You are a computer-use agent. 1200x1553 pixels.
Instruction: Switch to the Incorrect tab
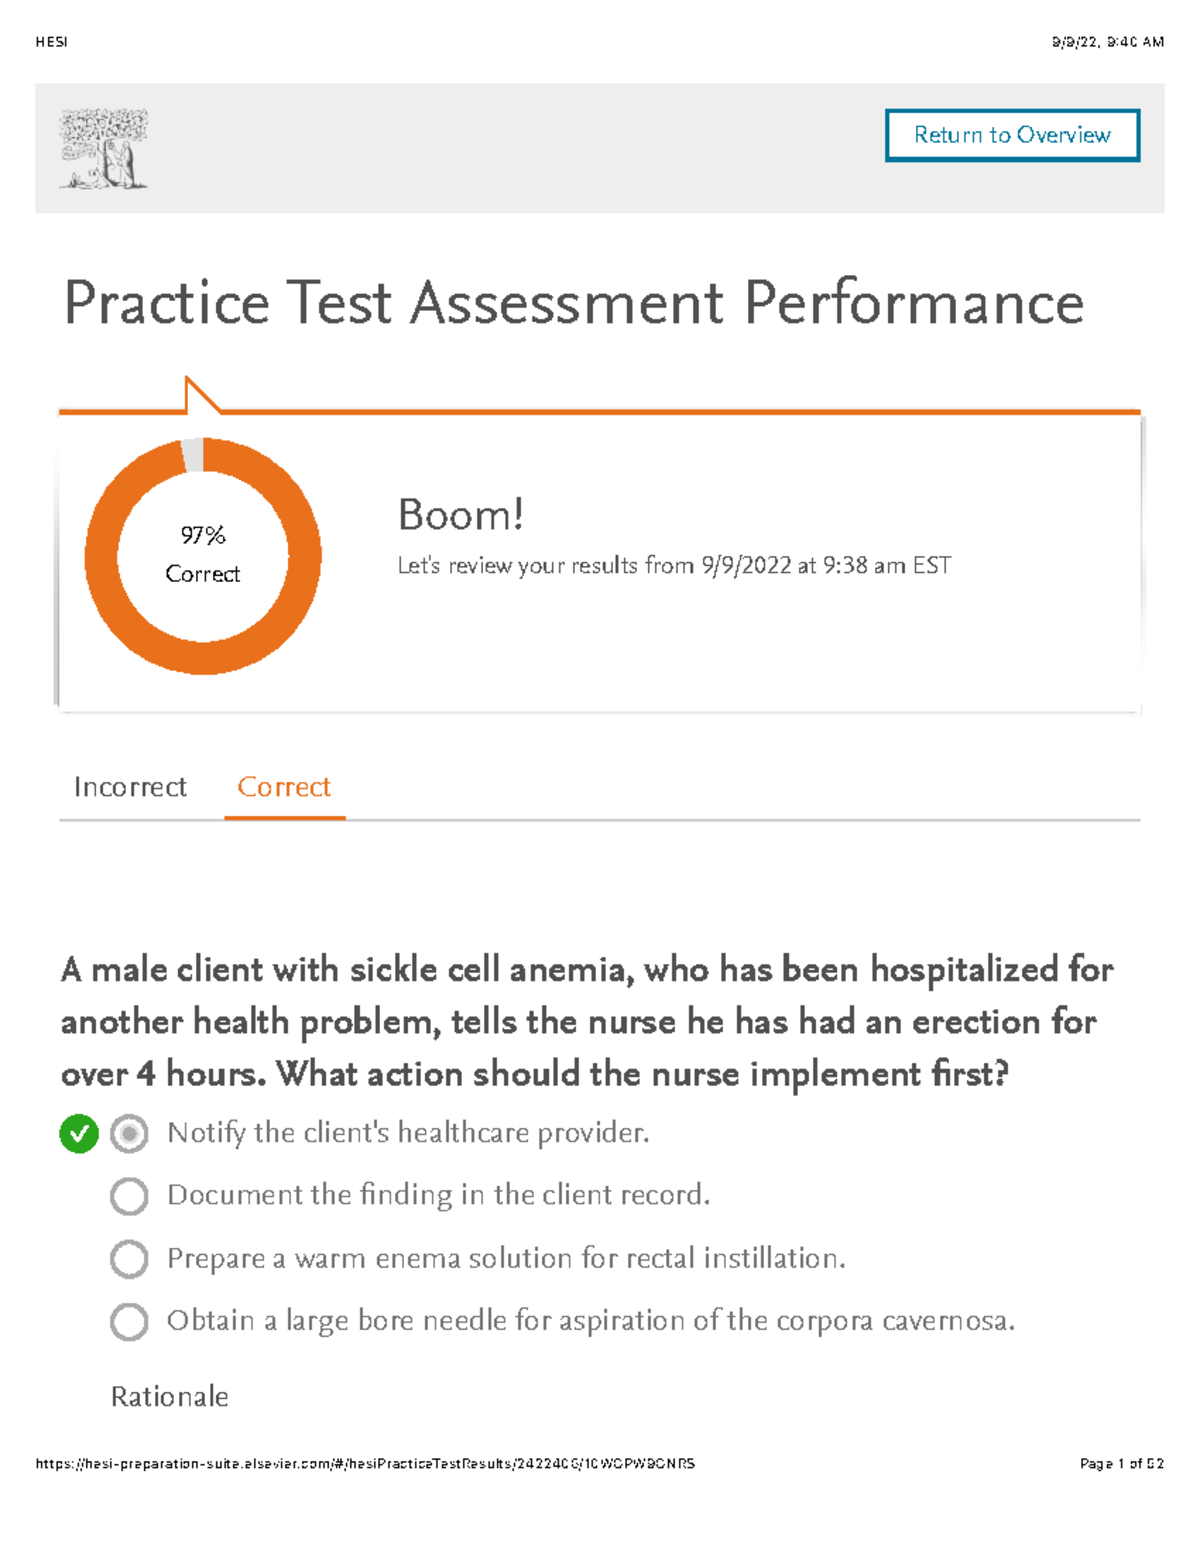tap(129, 788)
